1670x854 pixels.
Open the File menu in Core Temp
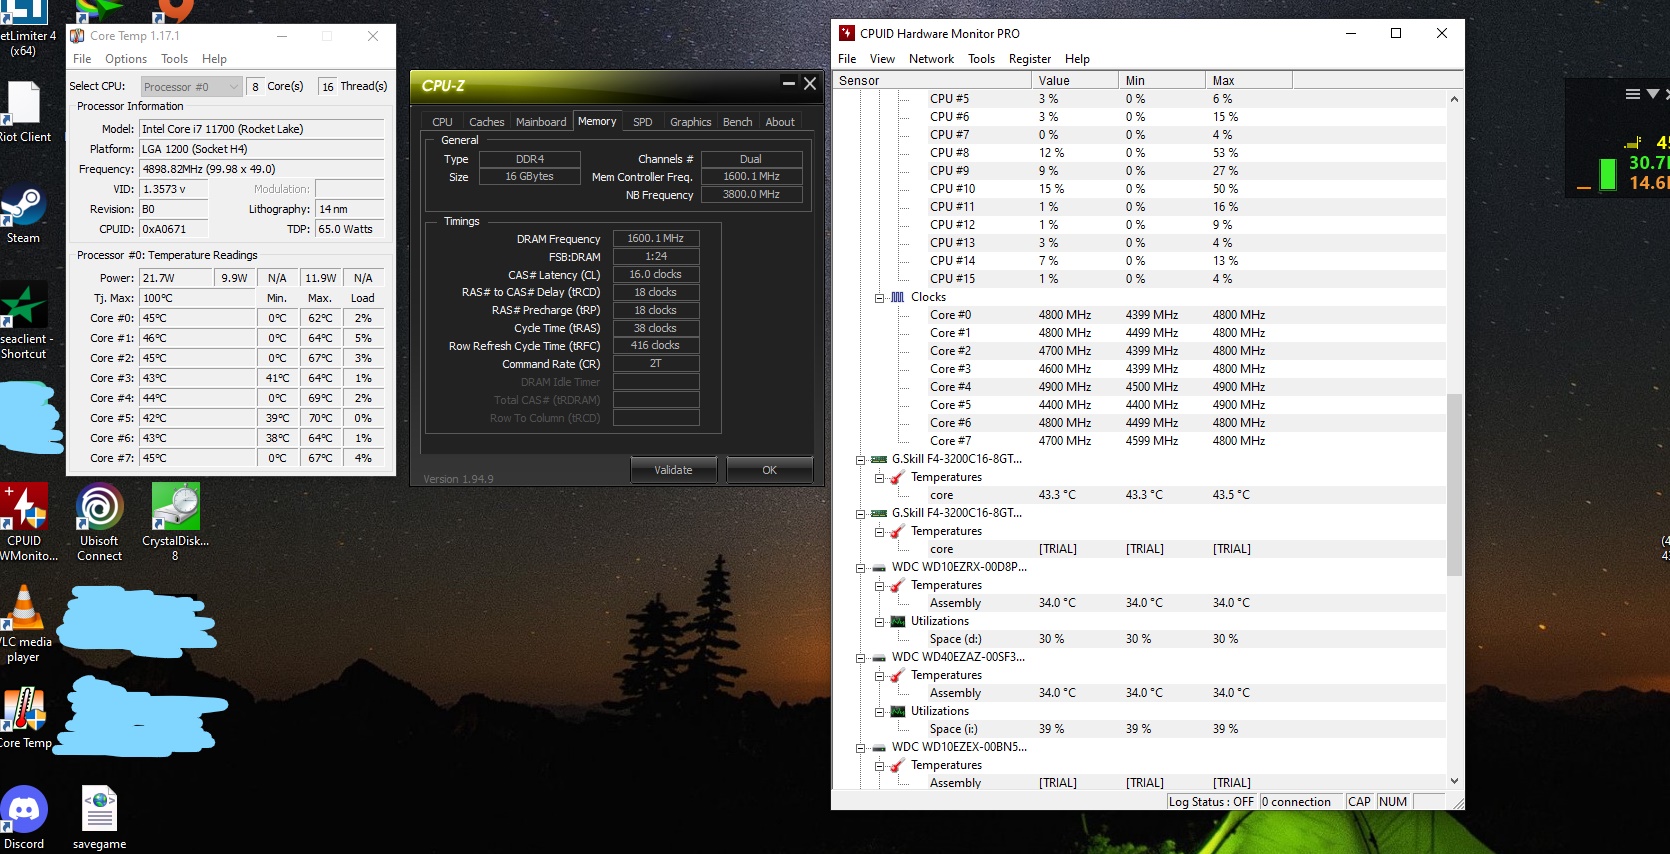[x=82, y=59]
